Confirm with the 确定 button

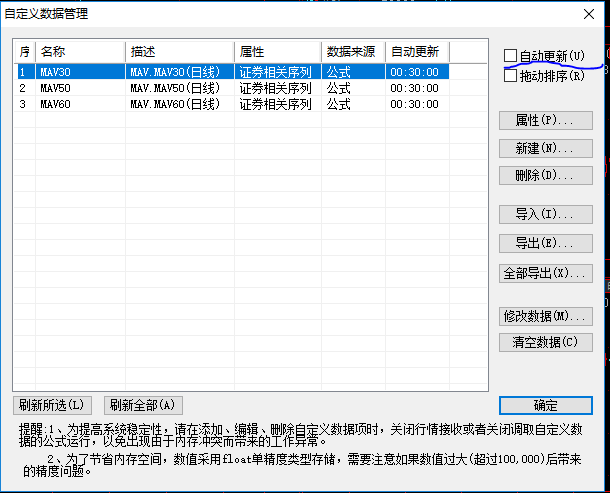tap(546, 405)
